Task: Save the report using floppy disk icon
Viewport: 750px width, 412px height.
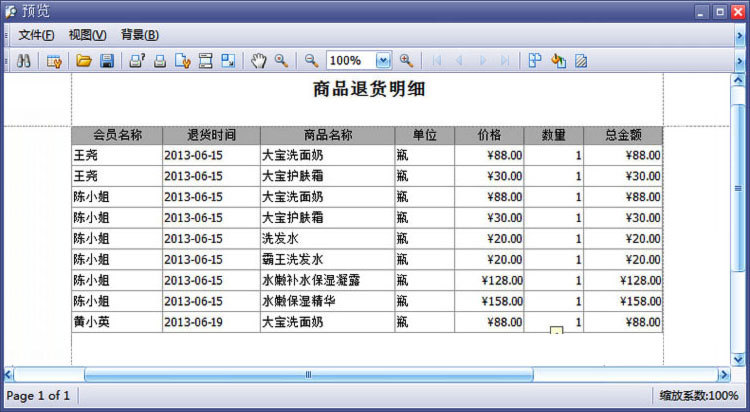Action: (107, 61)
